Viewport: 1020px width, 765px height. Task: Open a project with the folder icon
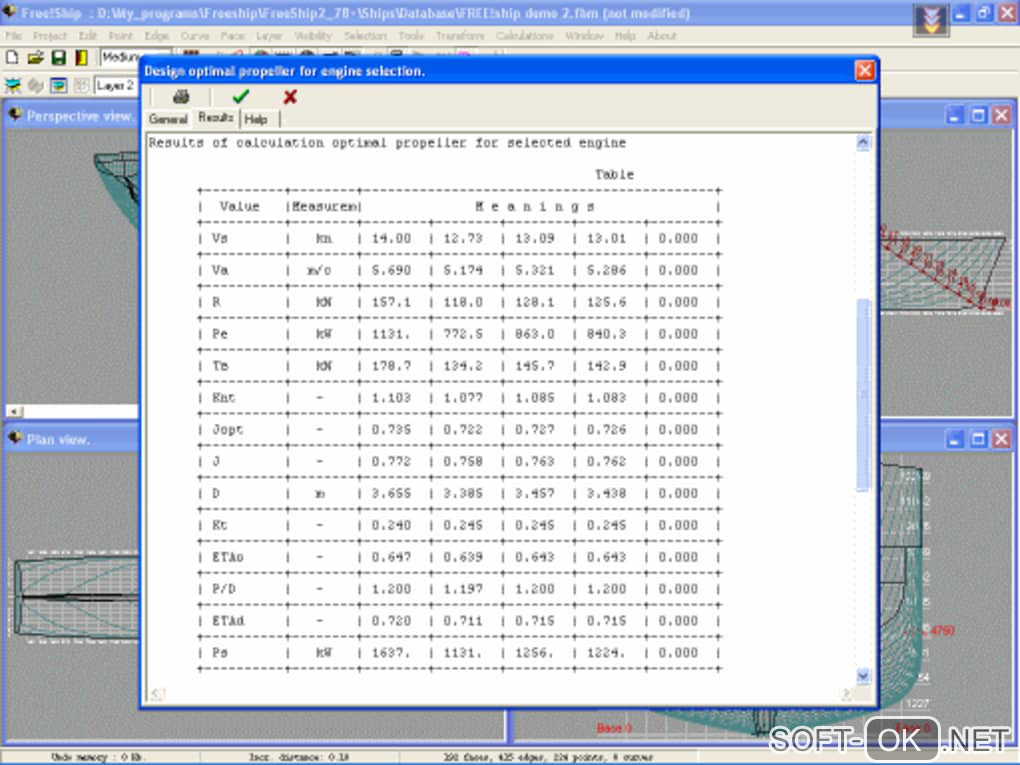coord(35,58)
